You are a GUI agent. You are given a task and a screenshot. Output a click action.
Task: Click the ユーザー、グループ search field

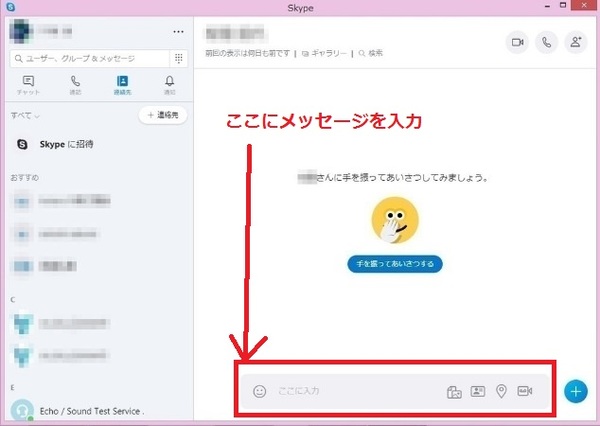(90, 59)
